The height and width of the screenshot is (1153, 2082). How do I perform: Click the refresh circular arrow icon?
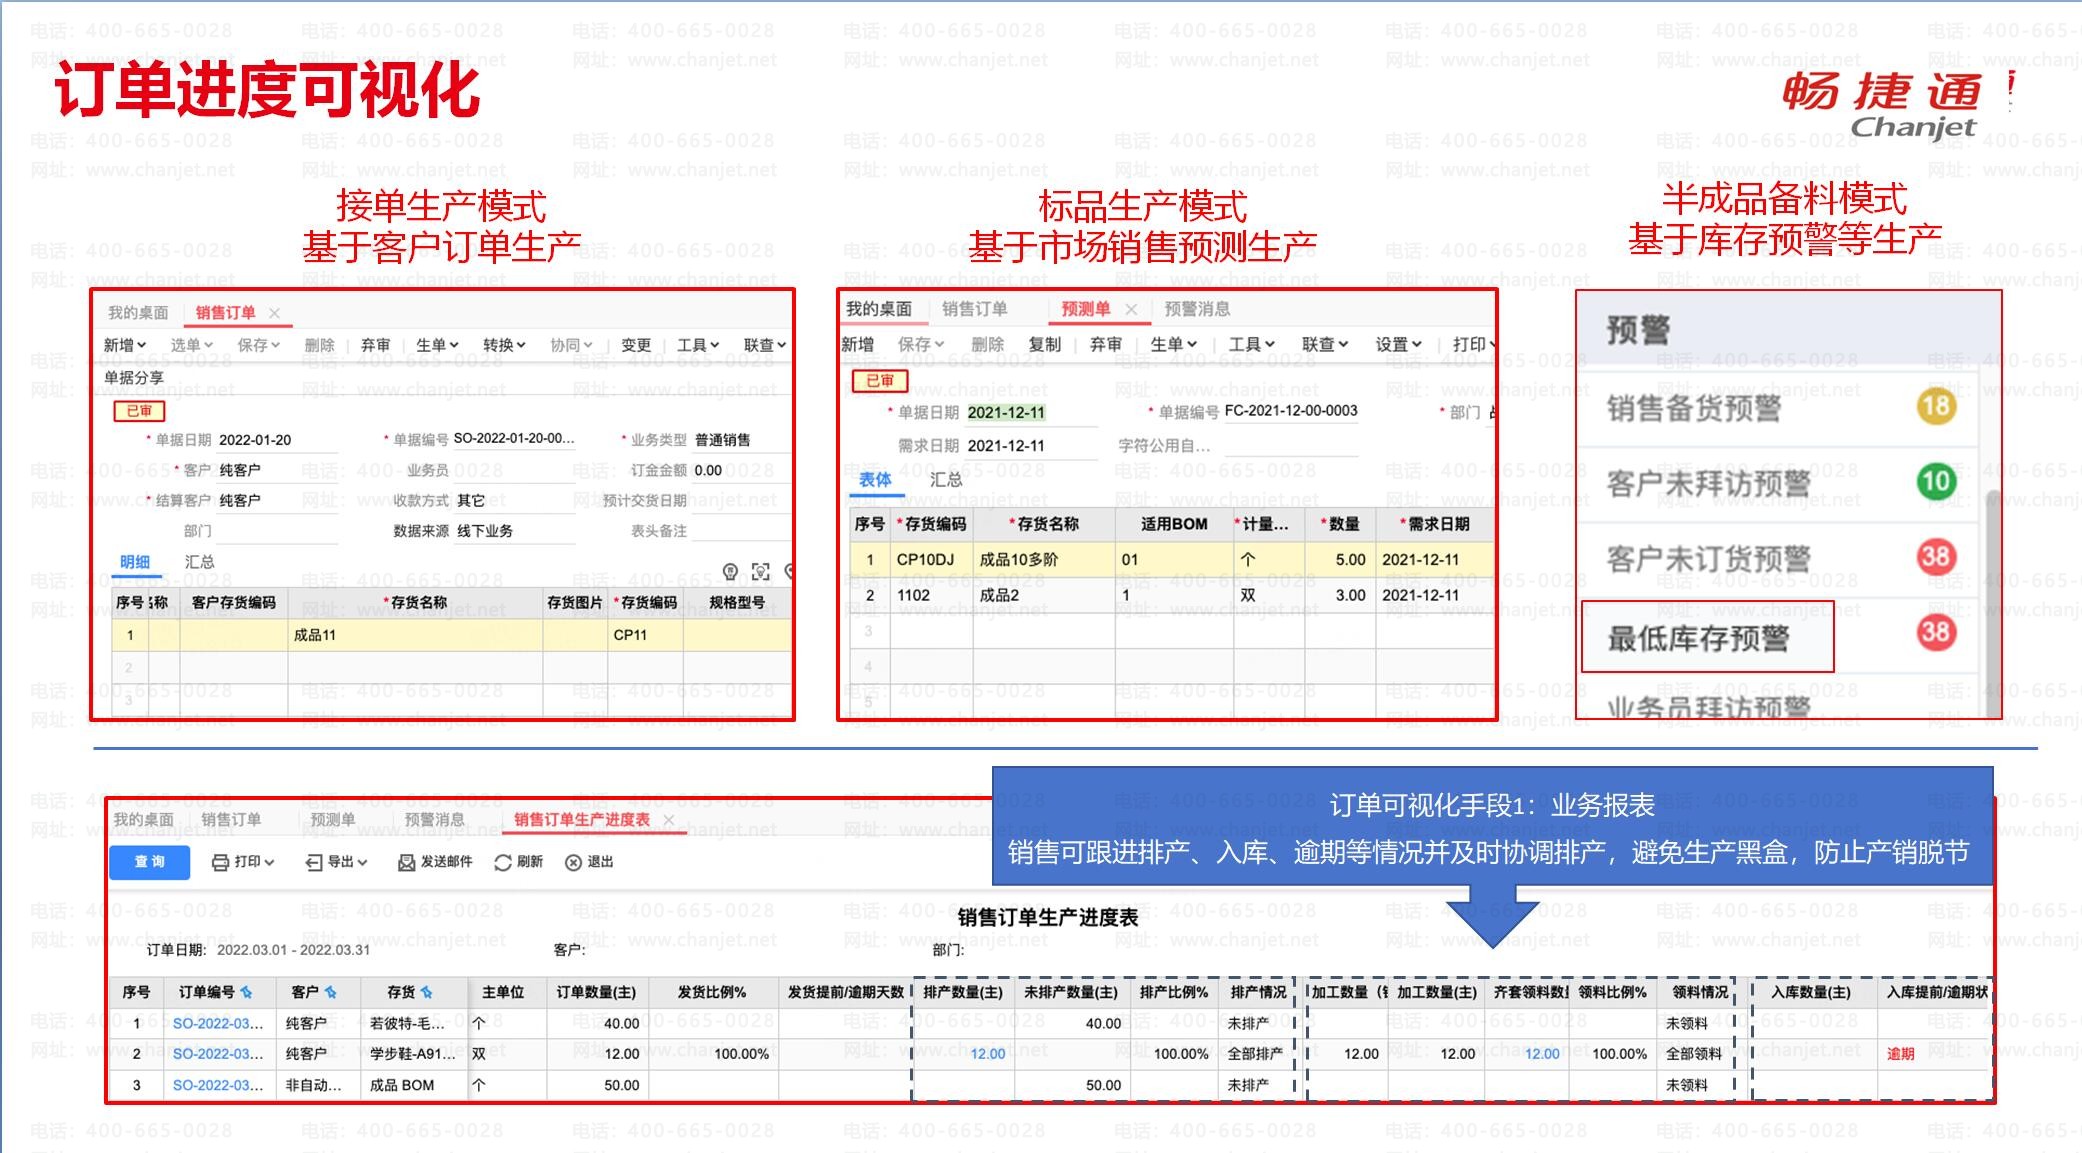coord(502,863)
